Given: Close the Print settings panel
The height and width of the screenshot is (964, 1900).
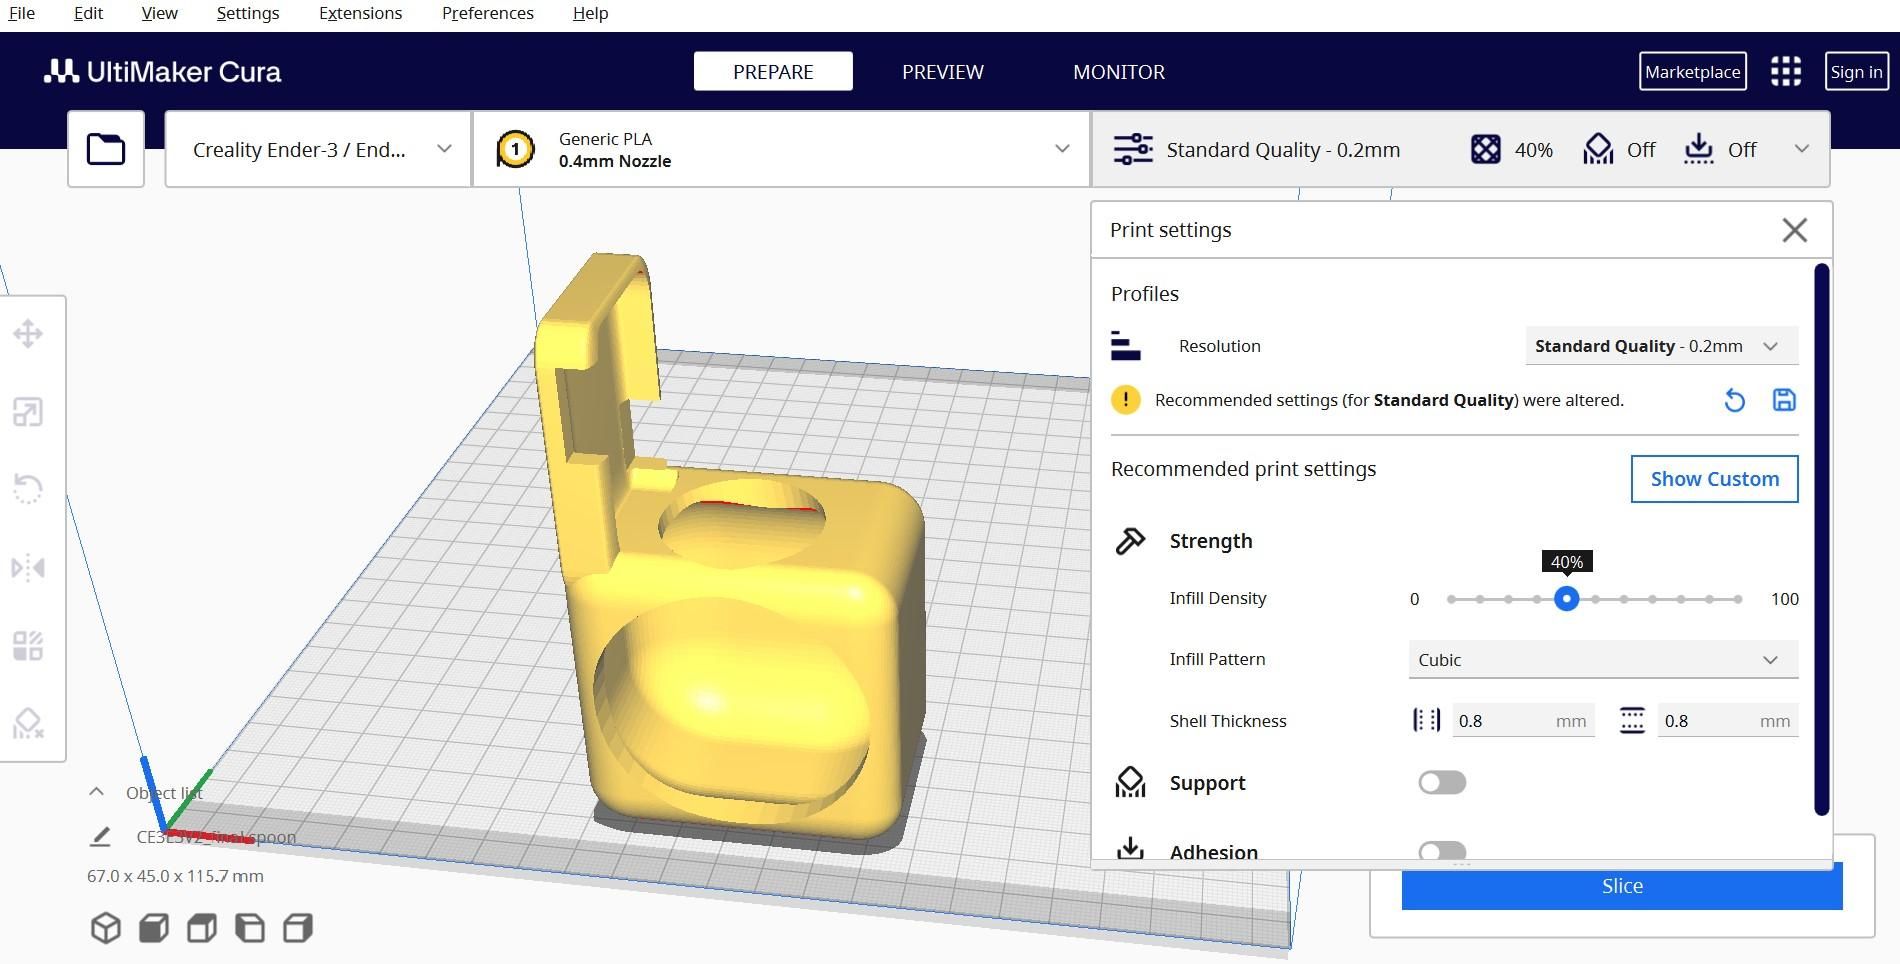Looking at the screenshot, I should tap(1794, 230).
